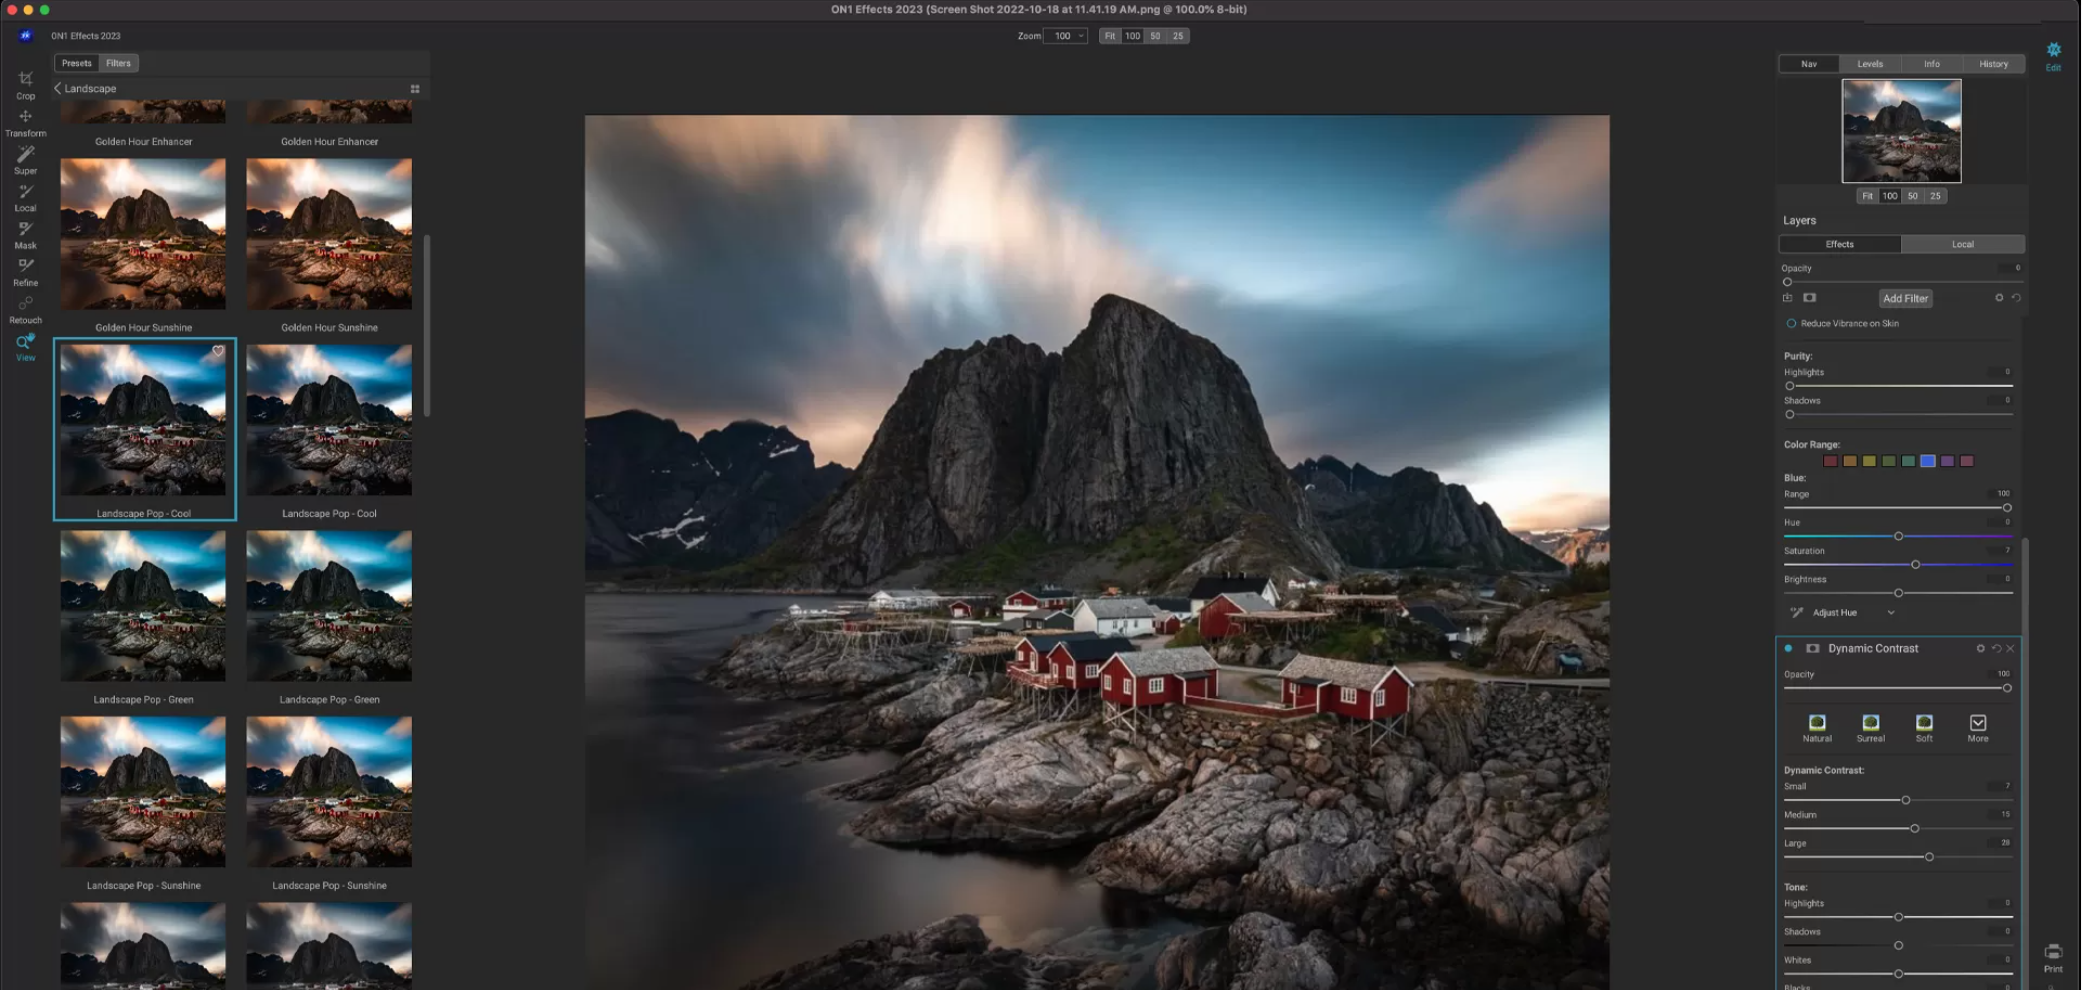Set navigator zoom to 100
2082x990 pixels.
click(1889, 196)
